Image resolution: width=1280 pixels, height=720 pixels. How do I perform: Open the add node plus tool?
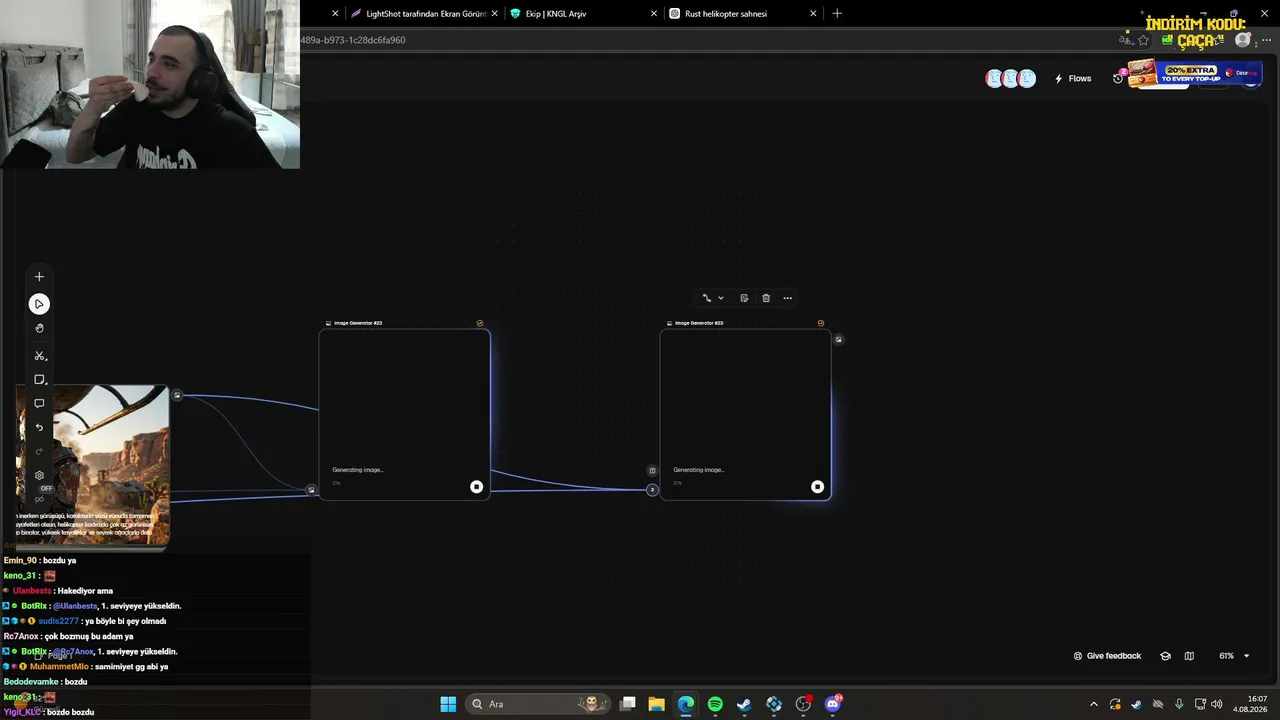pos(39,277)
